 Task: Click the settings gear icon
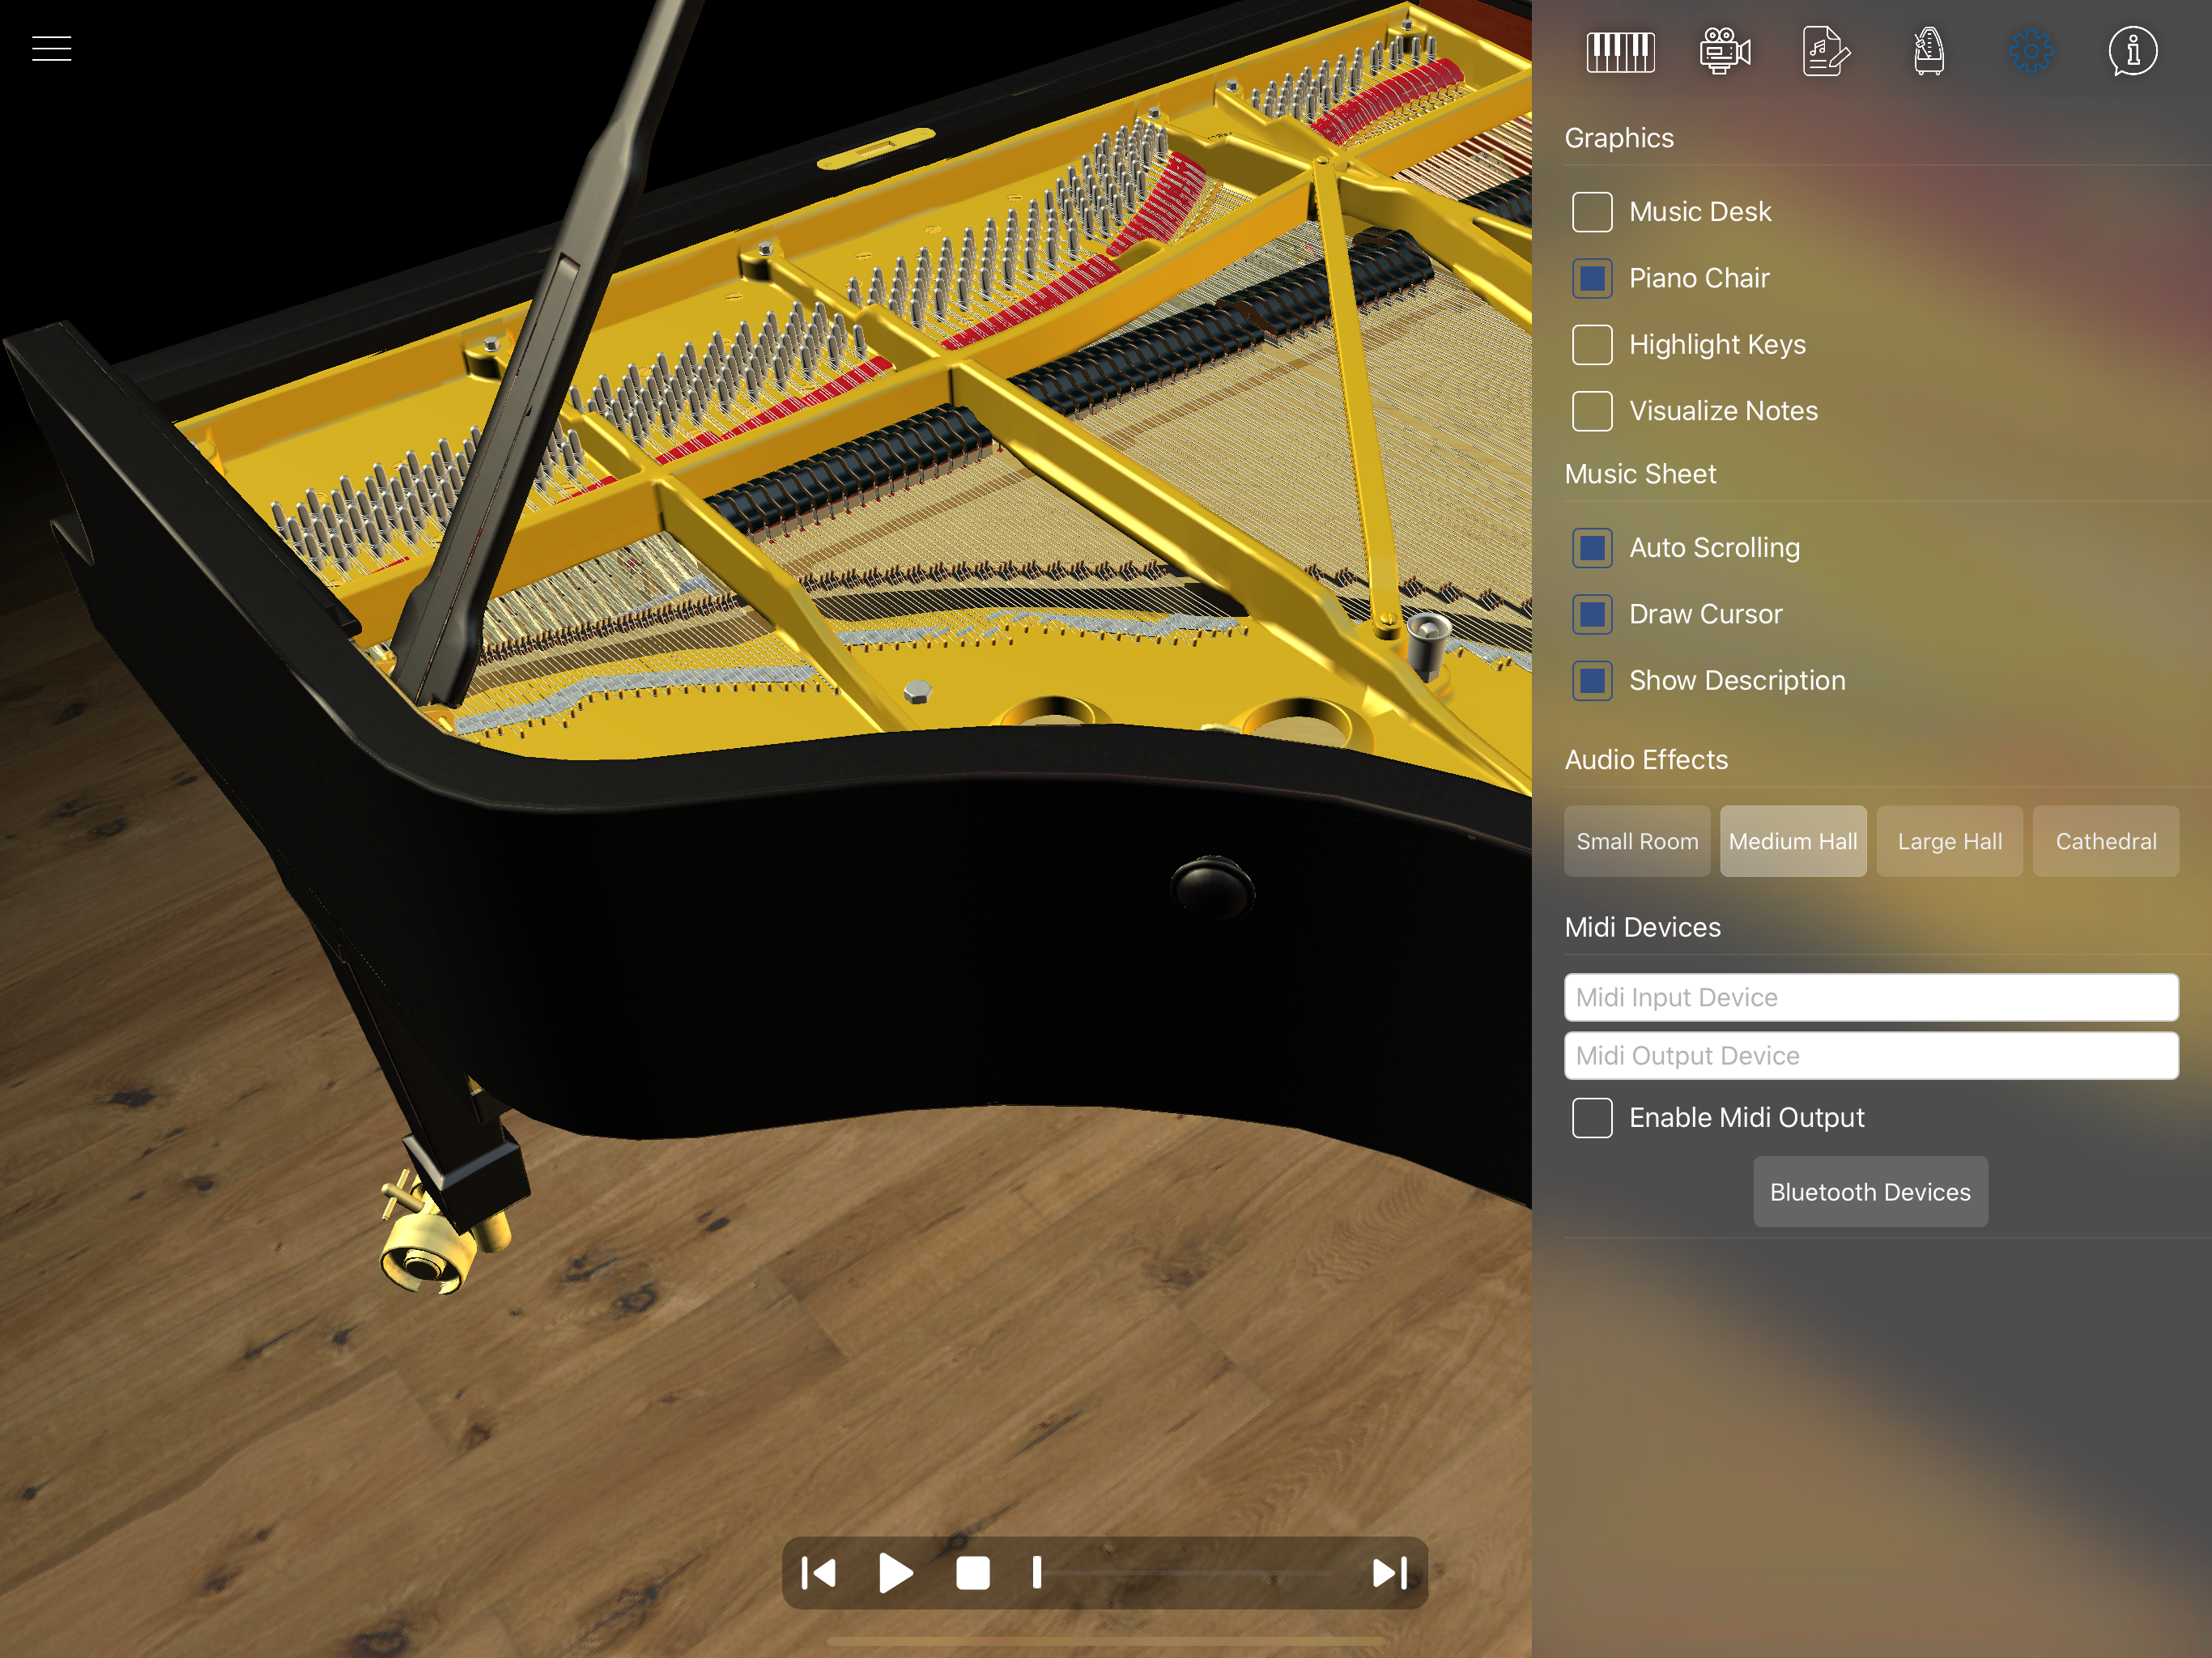click(2031, 52)
